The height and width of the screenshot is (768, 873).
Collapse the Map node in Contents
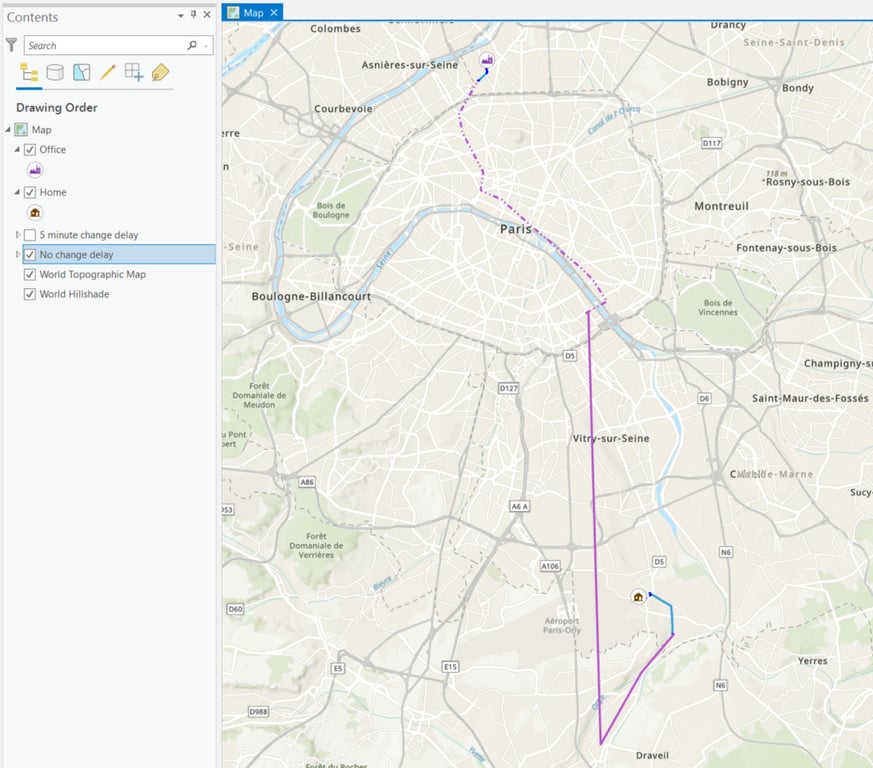pos(8,130)
